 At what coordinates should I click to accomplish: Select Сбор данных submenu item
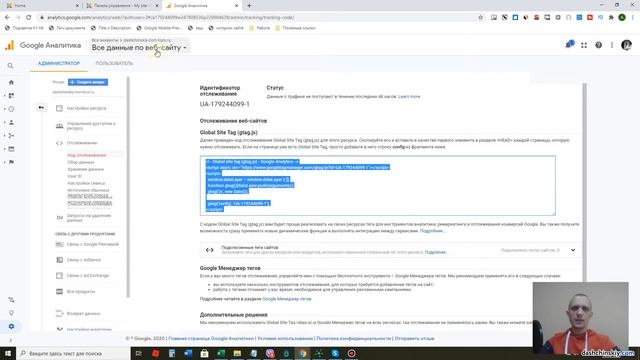81,162
